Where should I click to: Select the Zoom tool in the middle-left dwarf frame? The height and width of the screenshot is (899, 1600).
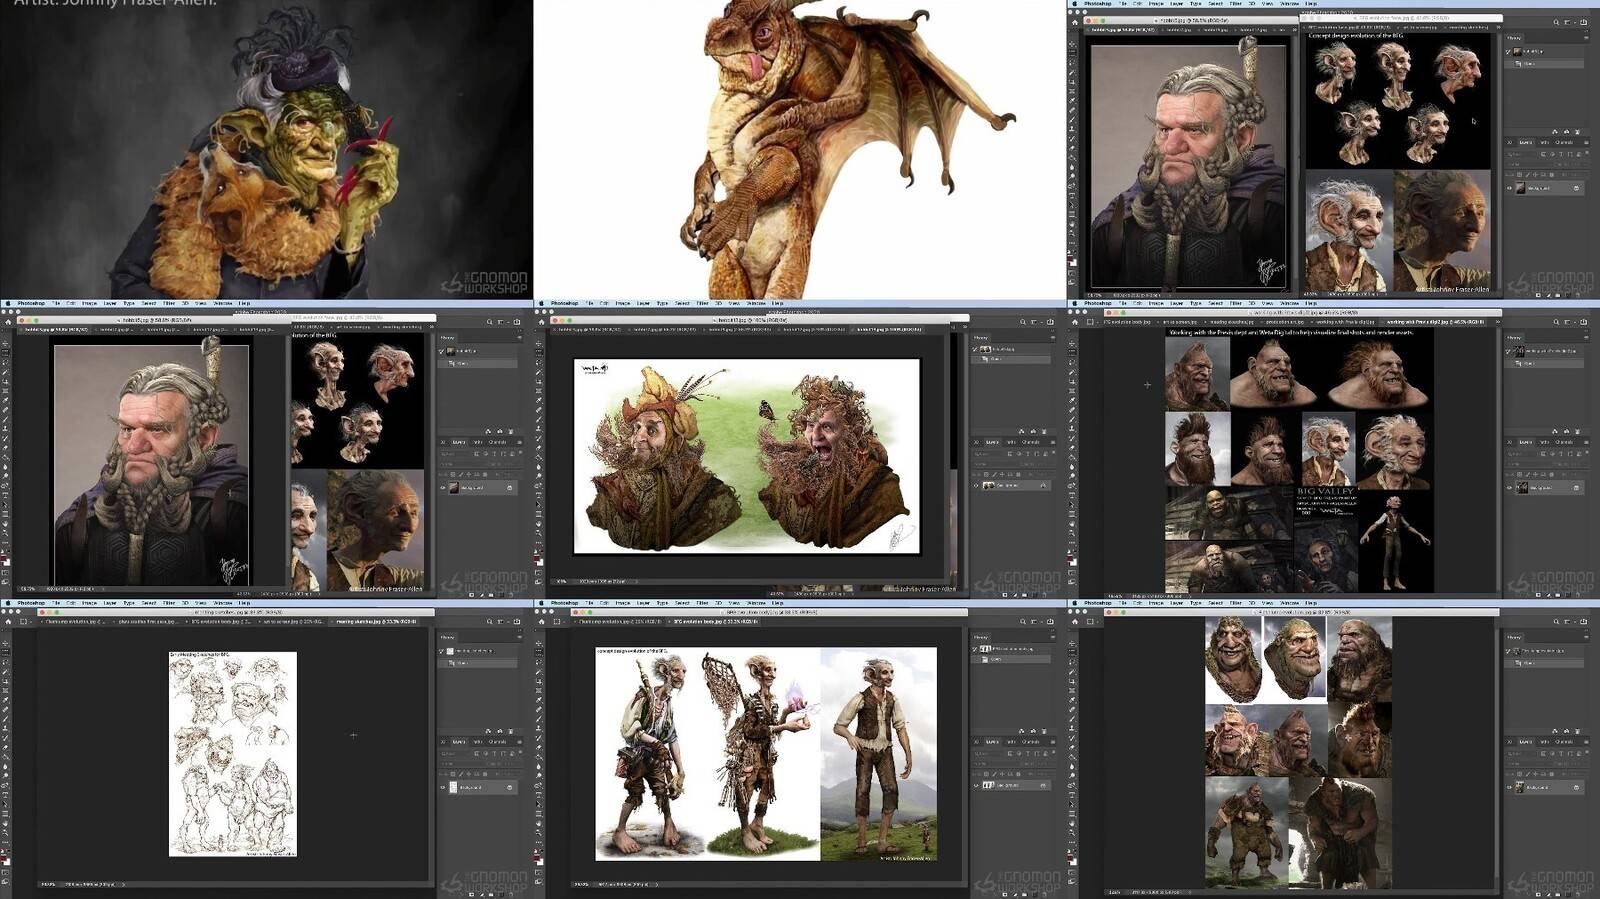coord(5,531)
